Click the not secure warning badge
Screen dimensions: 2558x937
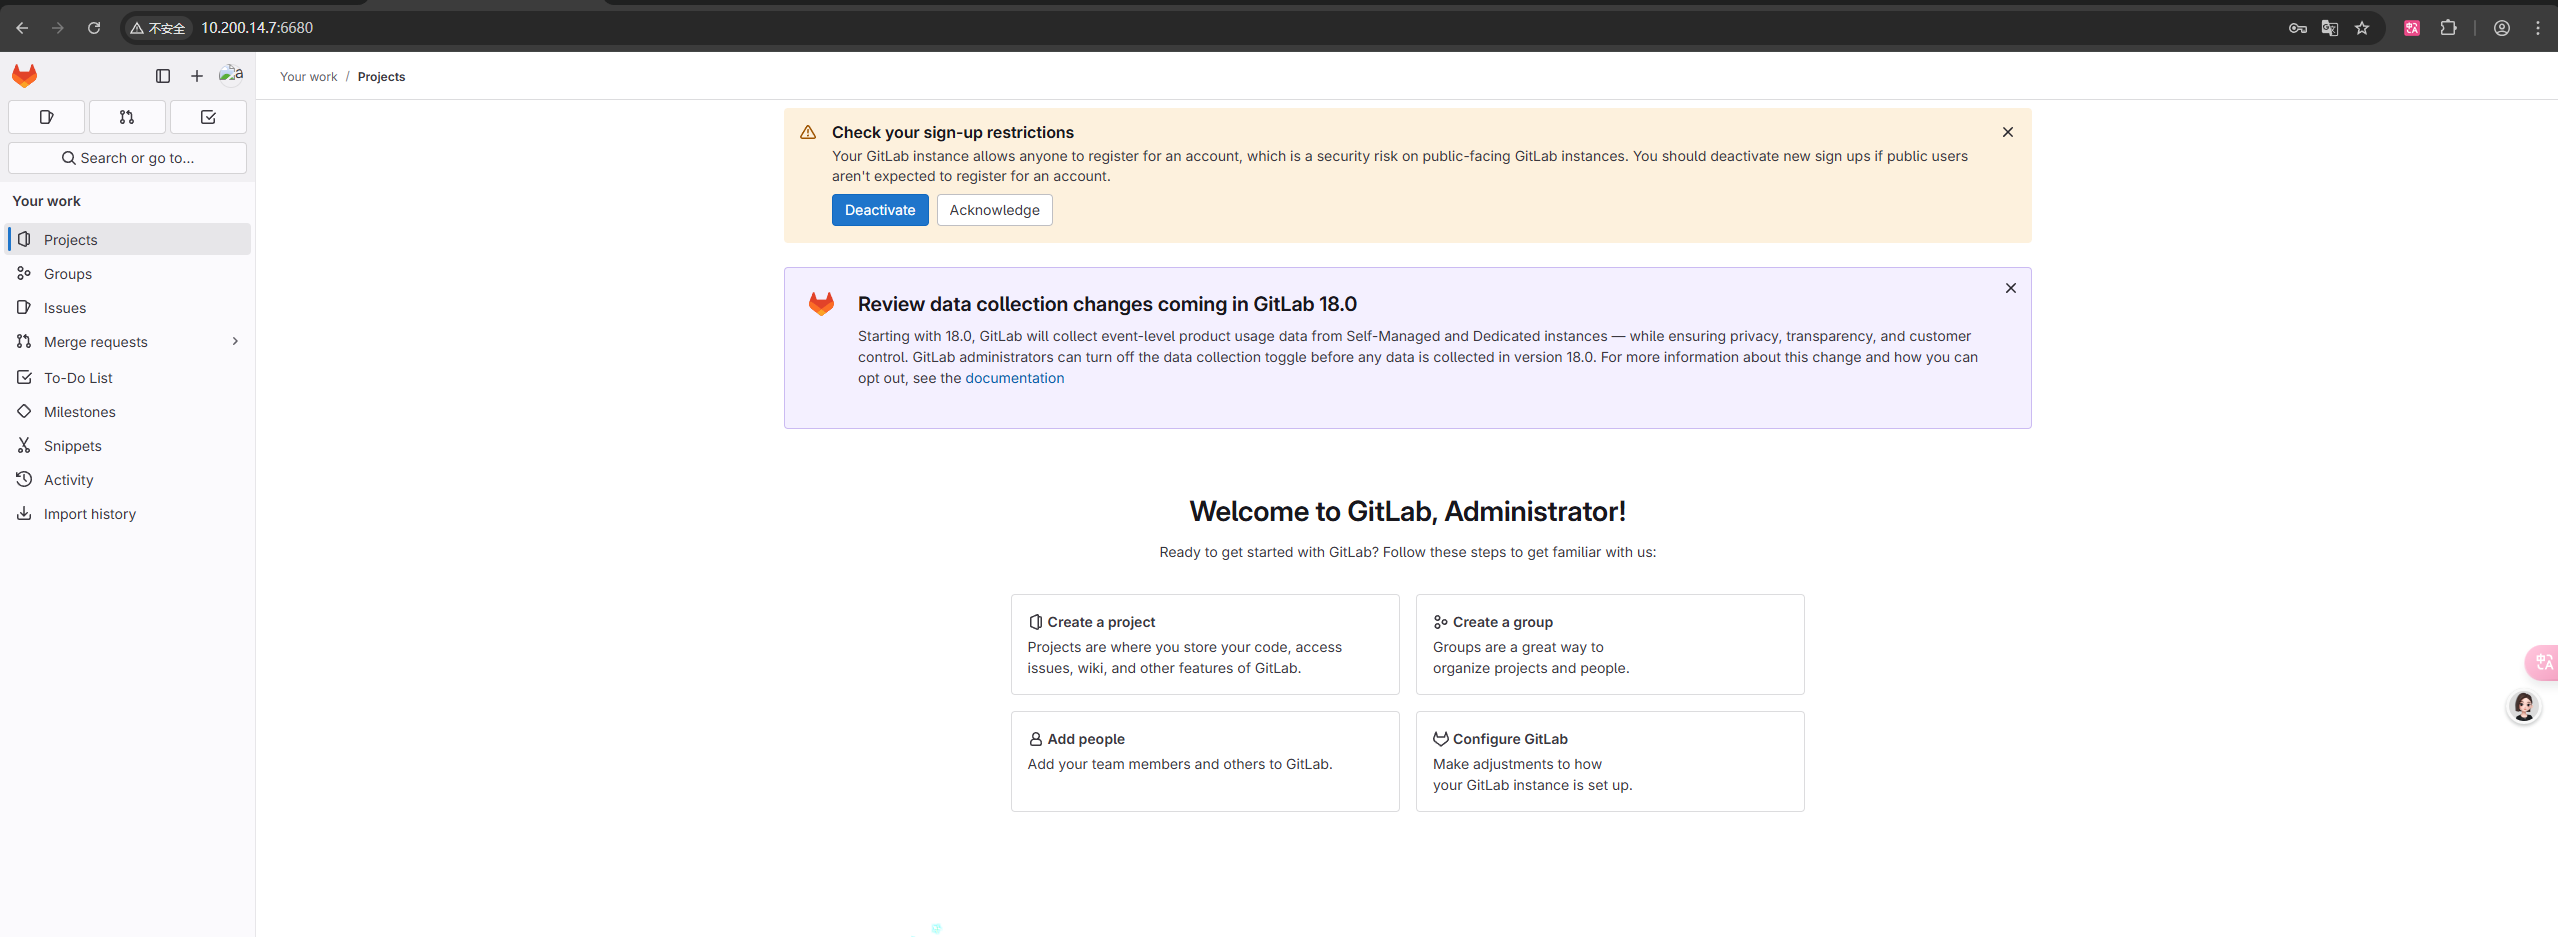pyautogui.click(x=159, y=28)
